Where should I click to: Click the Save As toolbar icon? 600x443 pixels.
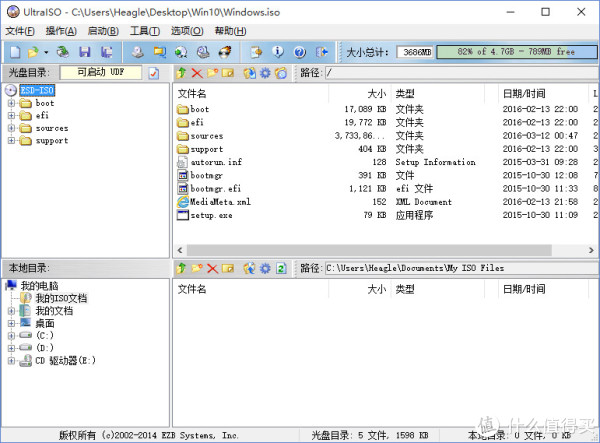106,52
